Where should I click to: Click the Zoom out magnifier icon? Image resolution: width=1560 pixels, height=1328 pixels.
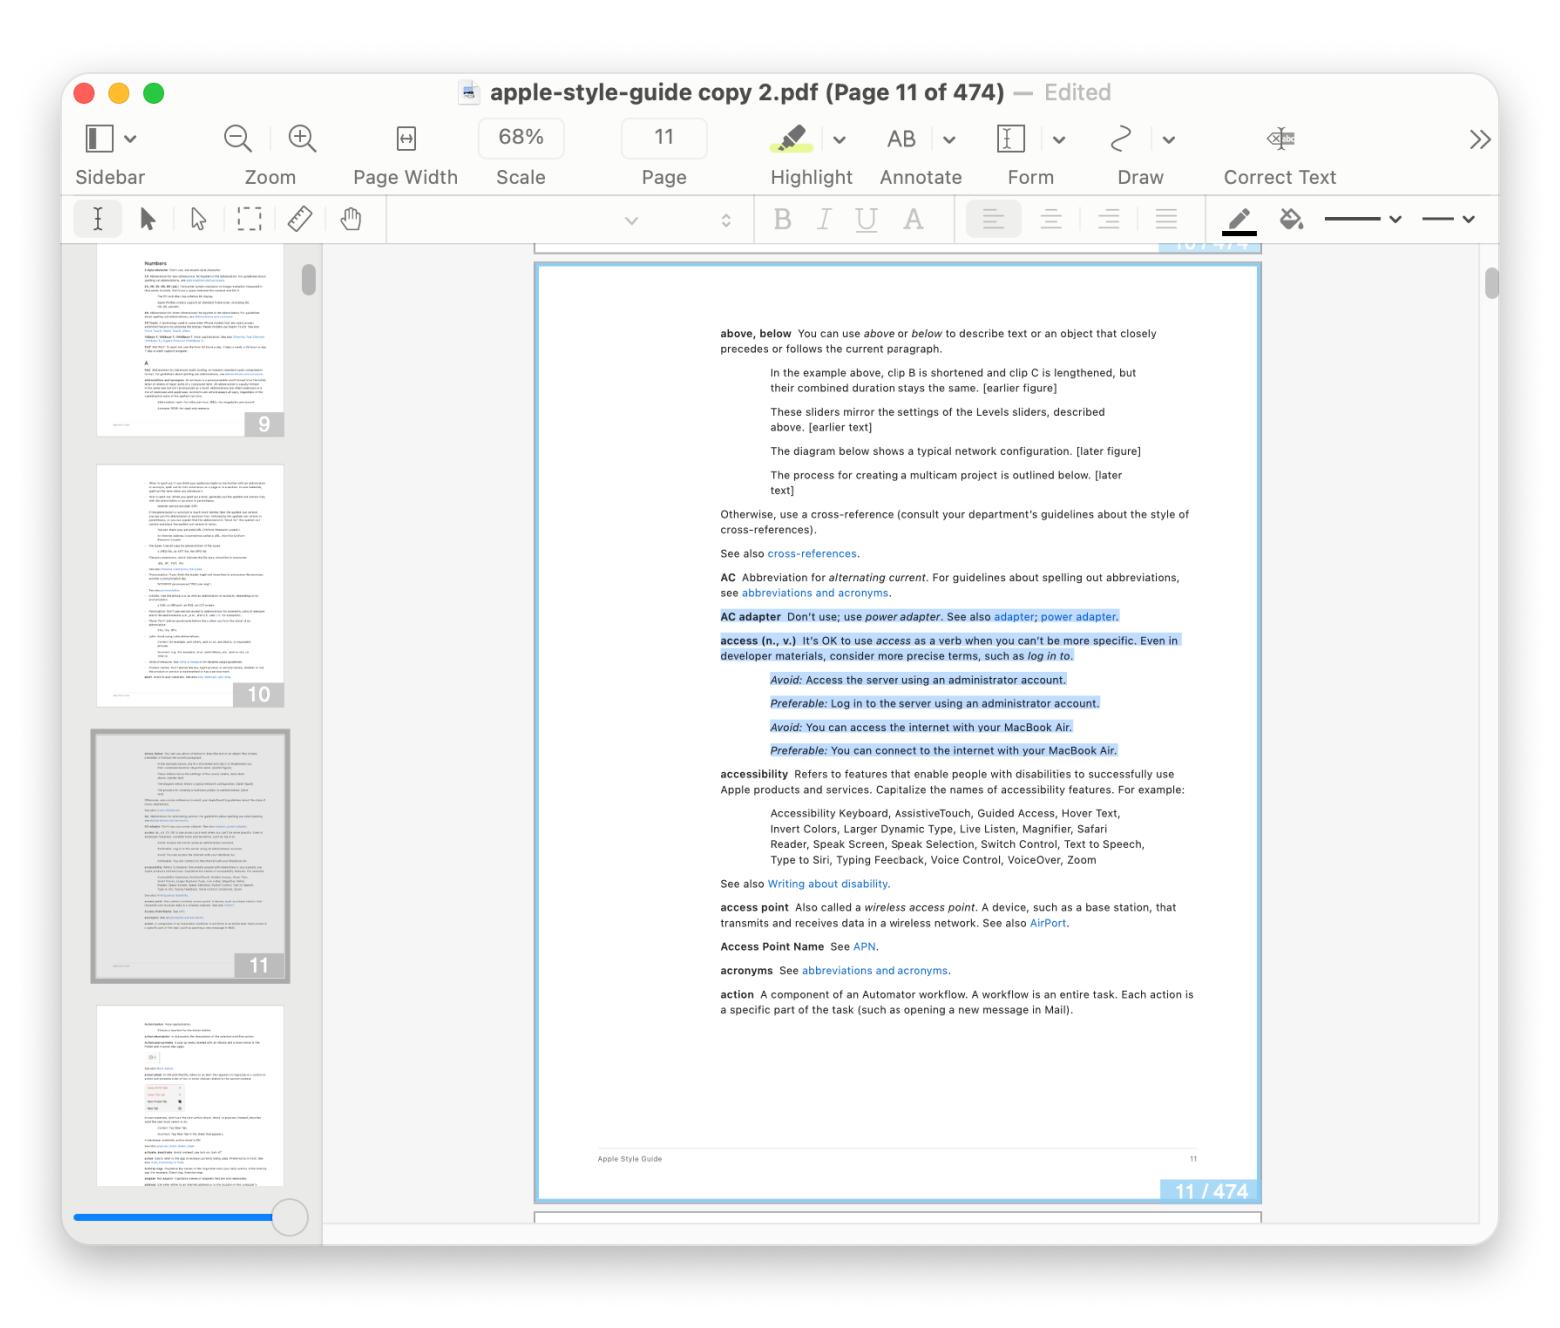[x=238, y=138]
